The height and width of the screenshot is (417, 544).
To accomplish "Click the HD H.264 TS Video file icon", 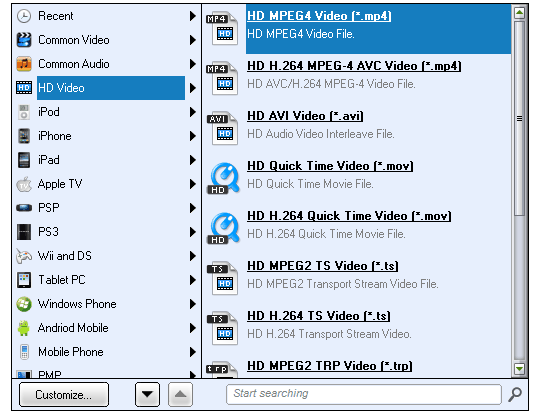I will click(x=222, y=329).
